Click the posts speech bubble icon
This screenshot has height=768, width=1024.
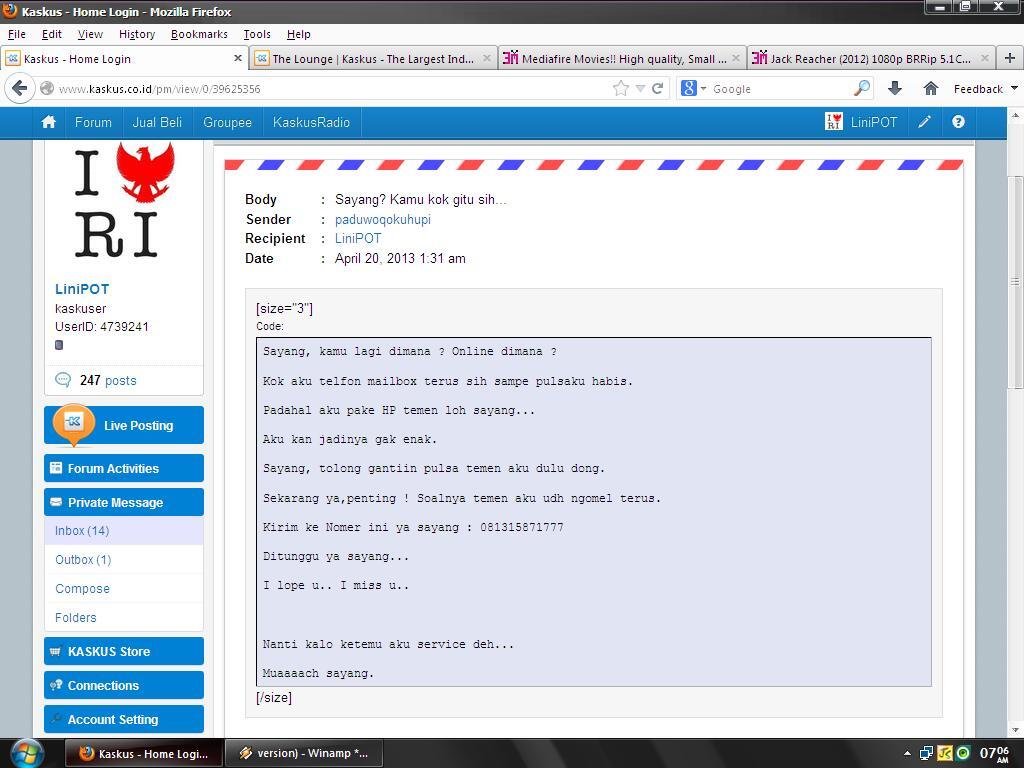[x=63, y=379]
